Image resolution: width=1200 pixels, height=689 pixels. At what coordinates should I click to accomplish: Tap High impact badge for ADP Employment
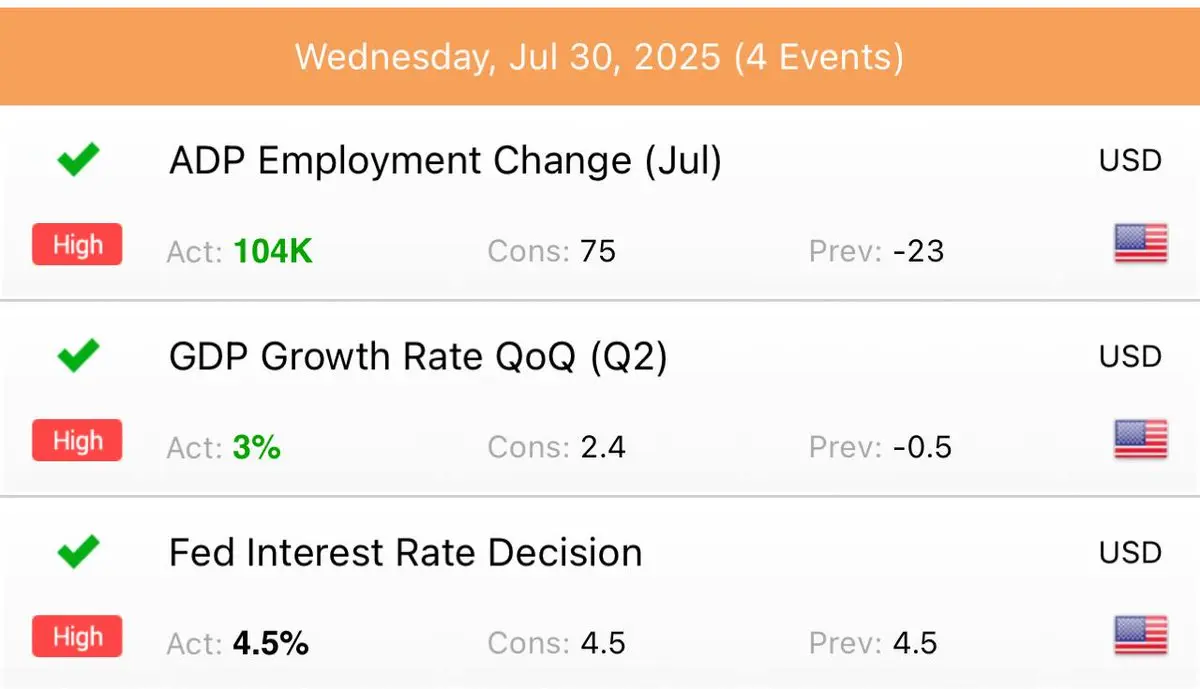[77, 245]
